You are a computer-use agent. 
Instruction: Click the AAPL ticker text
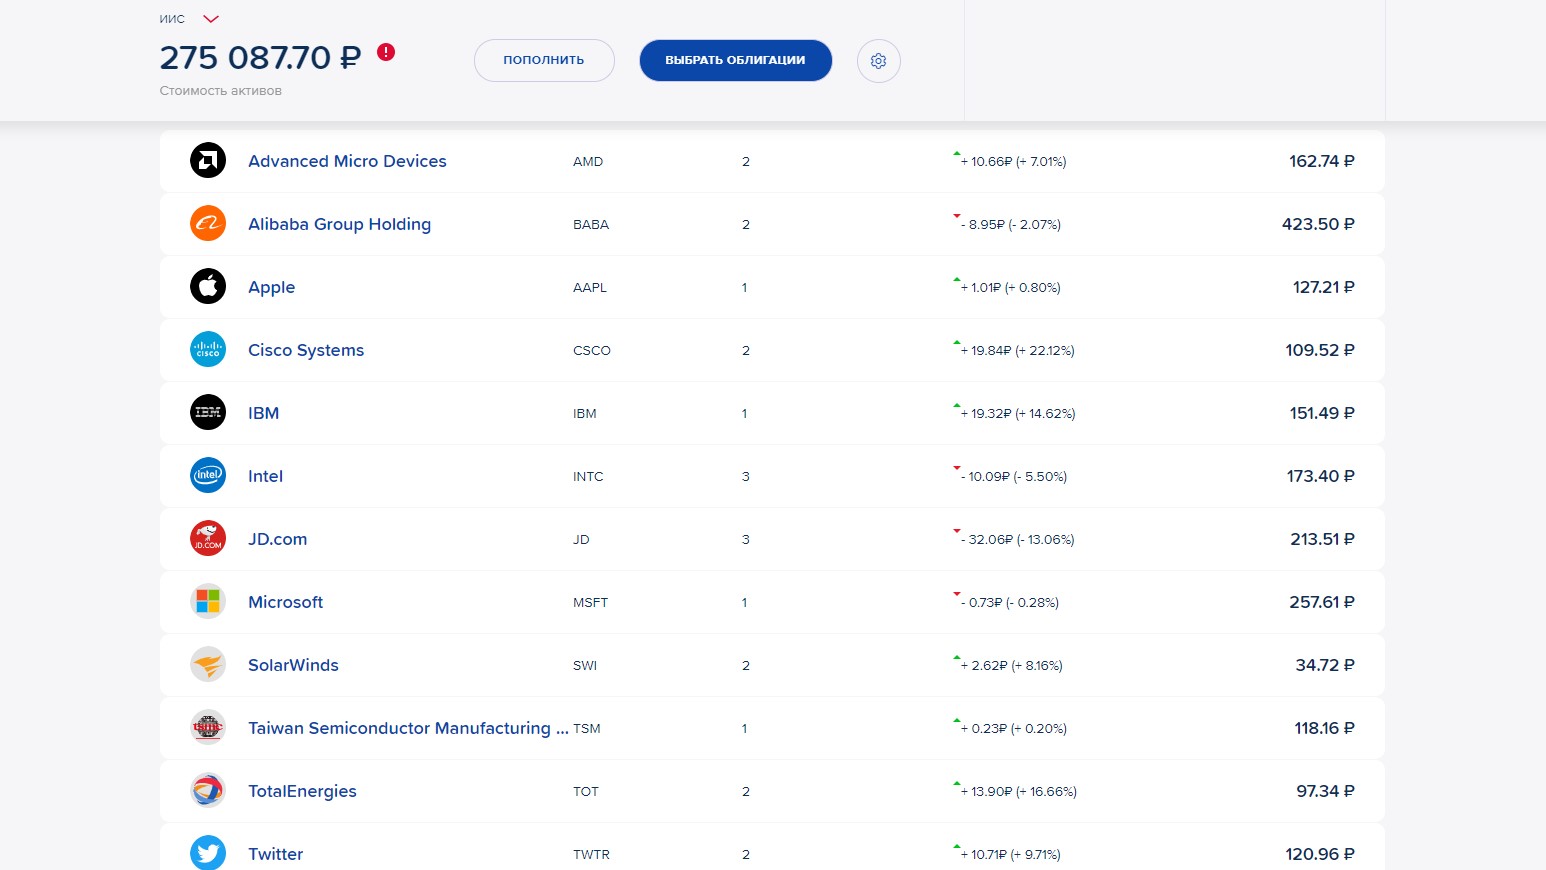click(x=590, y=287)
